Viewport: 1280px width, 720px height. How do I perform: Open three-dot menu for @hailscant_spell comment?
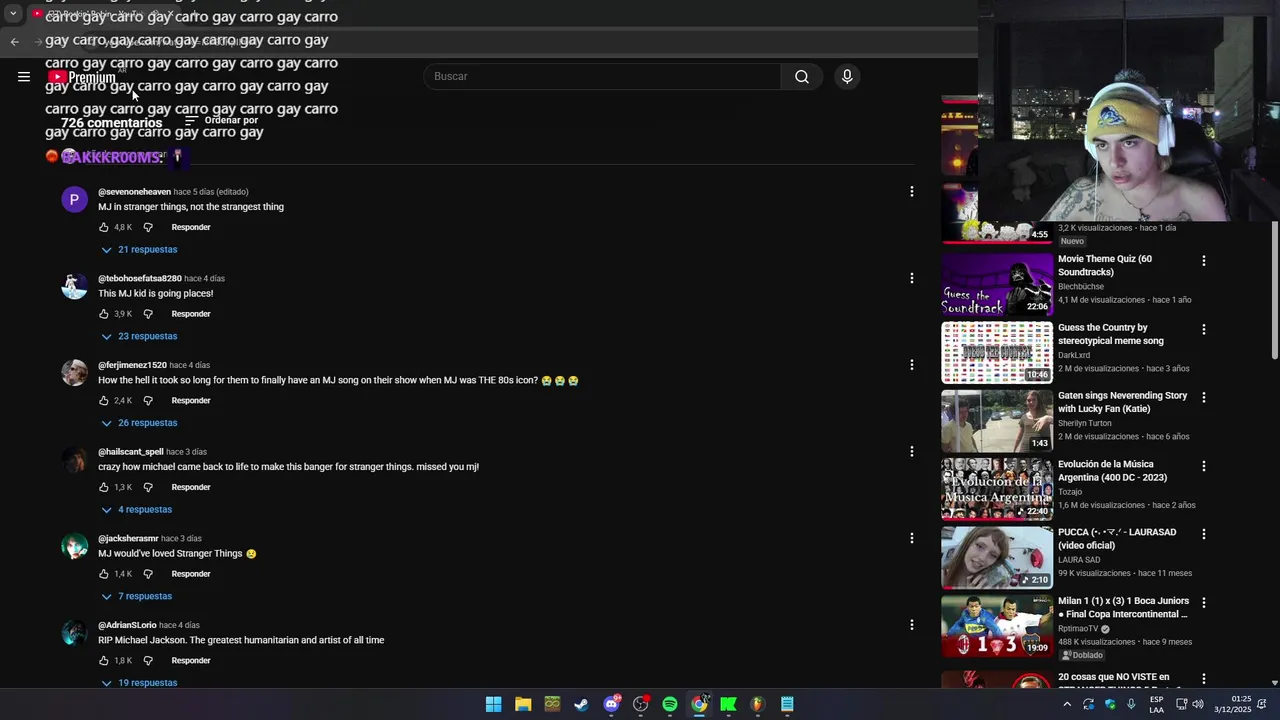pyautogui.click(x=911, y=451)
